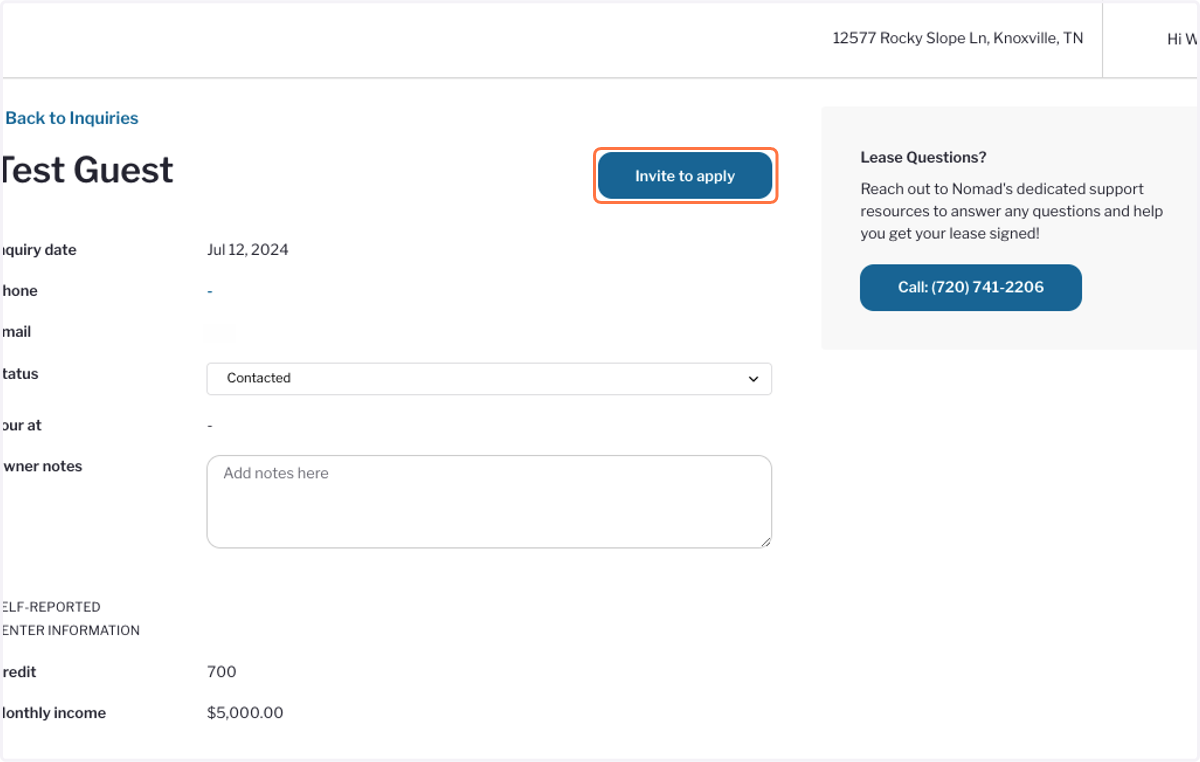Click the $5,000.00 monthly income value
This screenshot has height=762, width=1200.
tap(245, 713)
